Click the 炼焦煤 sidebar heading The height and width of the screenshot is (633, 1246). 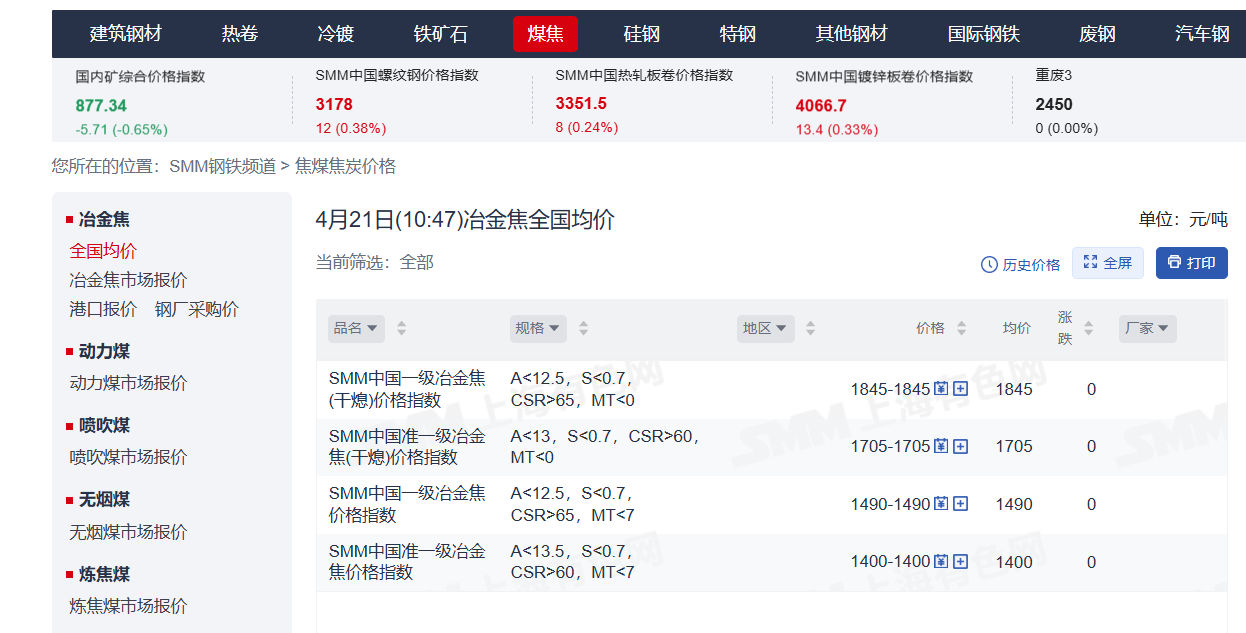(x=104, y=574)
